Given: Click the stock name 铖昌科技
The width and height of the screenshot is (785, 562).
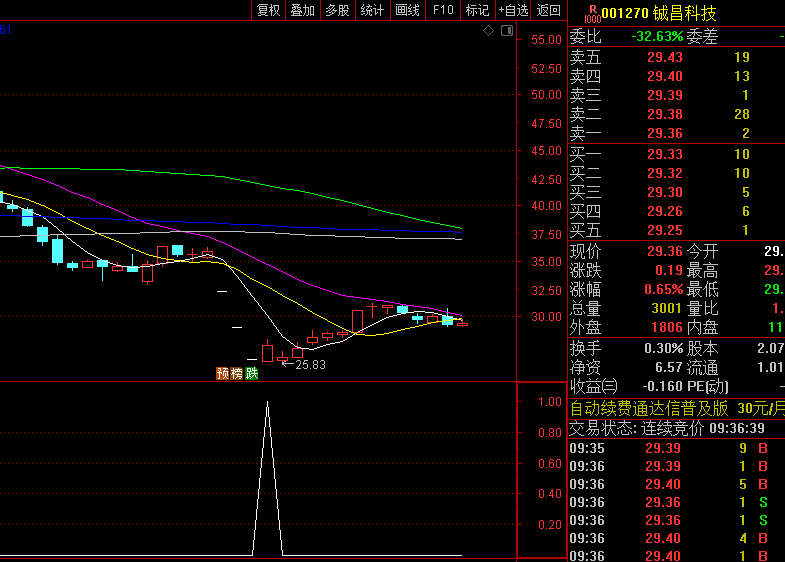Looking at the screenshot, I should click(686, 13).
